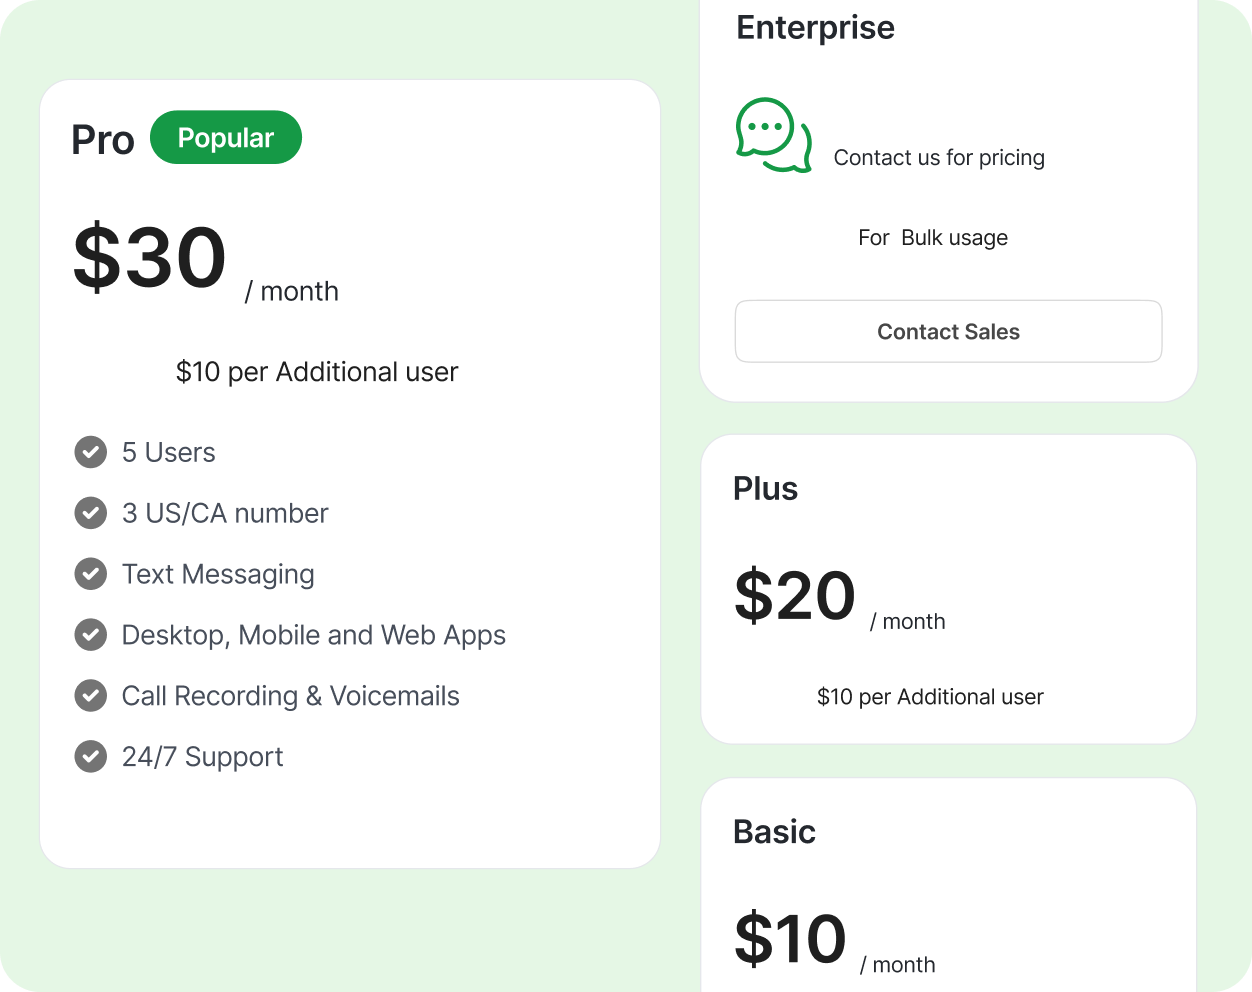Click the For Bulk usage text
Image resolution: width=1252 pixels, height=992 pixels.
(933, 238)
